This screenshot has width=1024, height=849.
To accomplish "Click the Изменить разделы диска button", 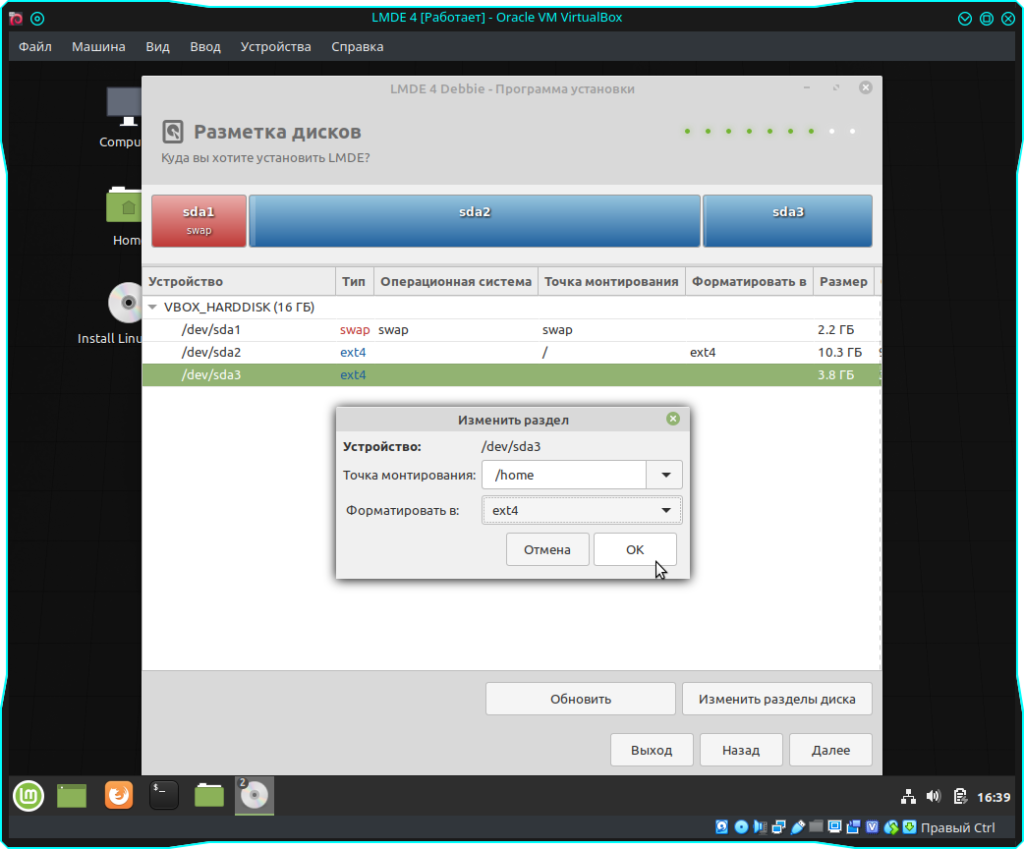I will 776,699.
